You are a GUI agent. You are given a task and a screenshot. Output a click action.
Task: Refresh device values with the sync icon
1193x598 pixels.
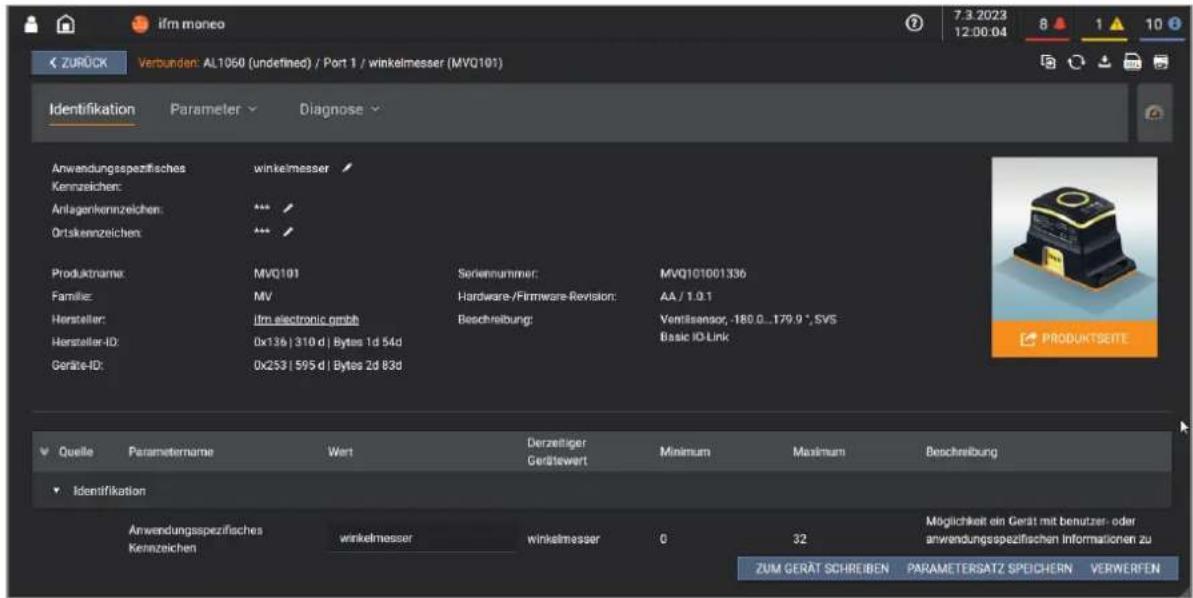click(x=1076, y=62)
